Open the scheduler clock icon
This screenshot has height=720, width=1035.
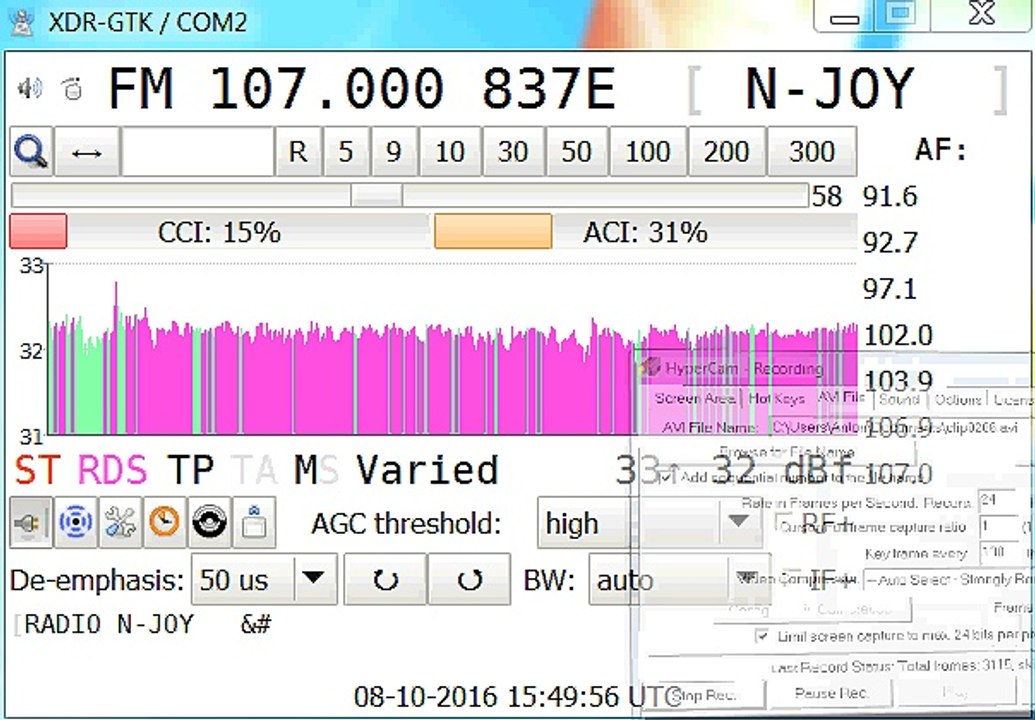pos(164,523)
